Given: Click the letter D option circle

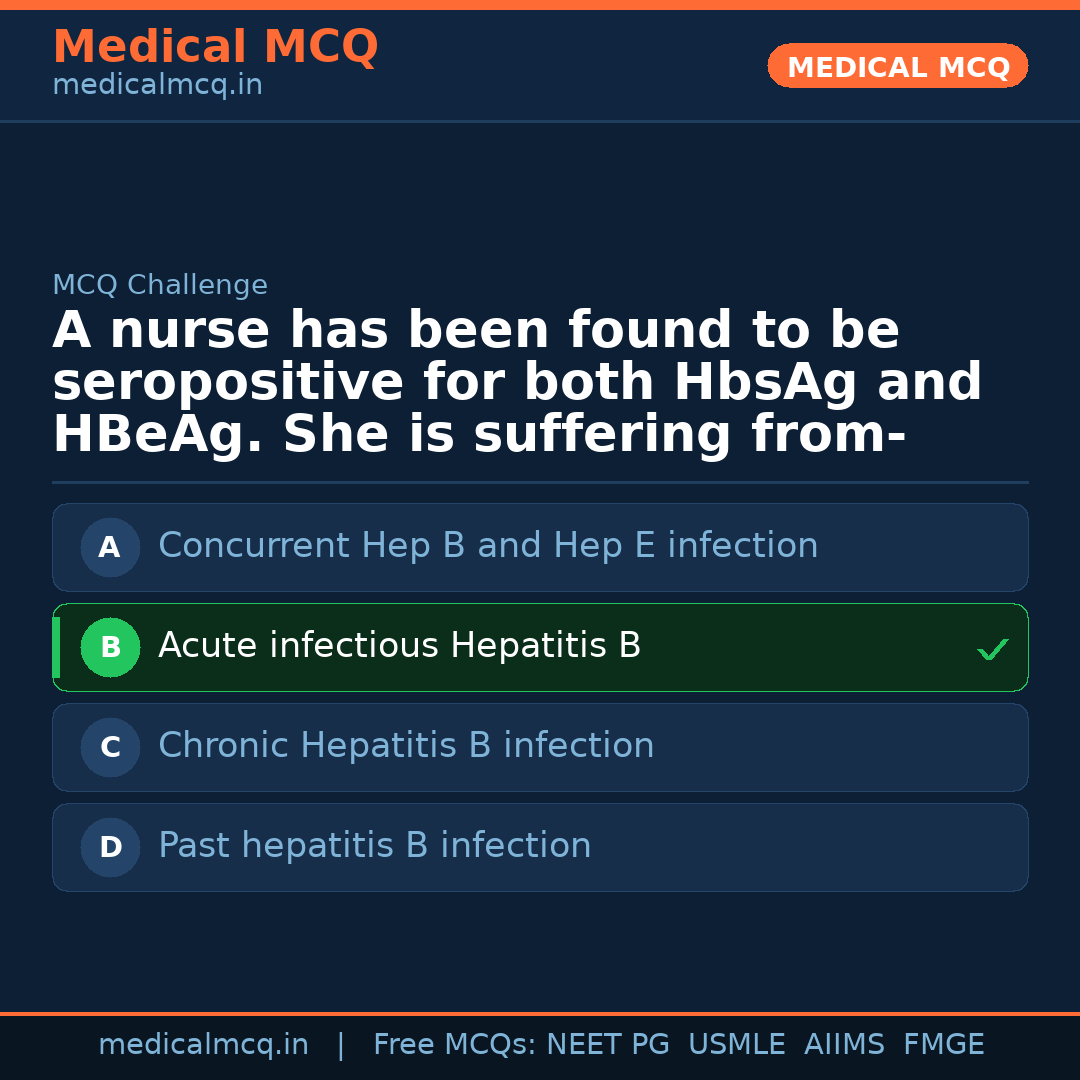Looking at the screenshot, I should tap(110, 847).
